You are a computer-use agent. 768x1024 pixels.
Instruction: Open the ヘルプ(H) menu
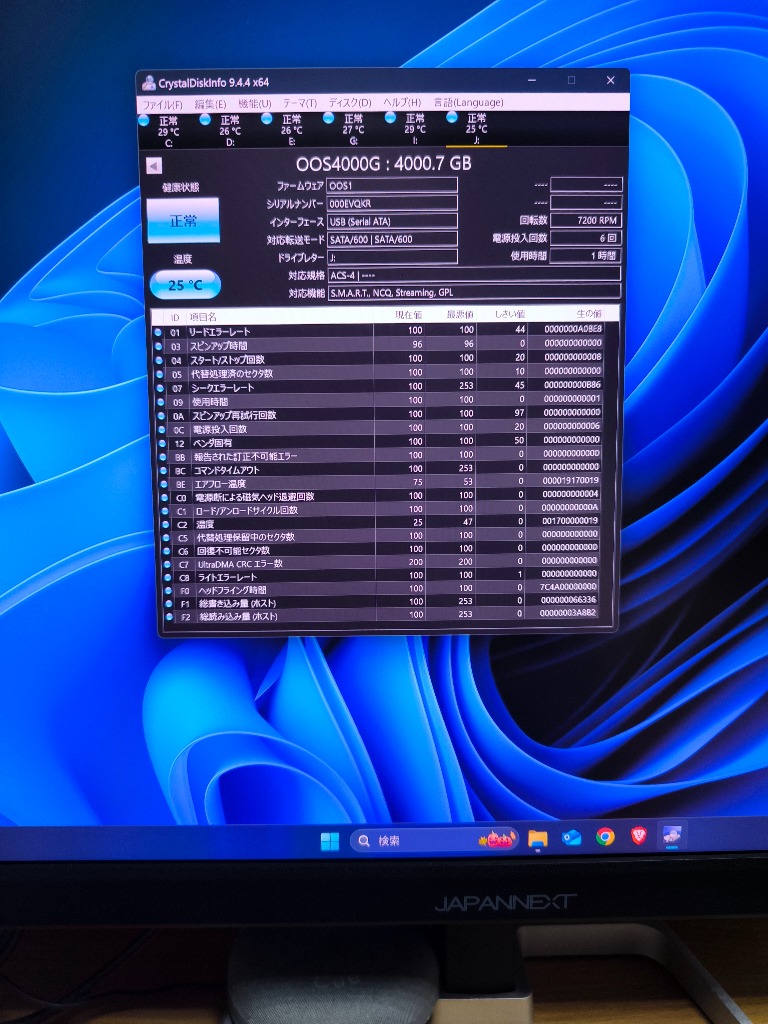point(402,103)
